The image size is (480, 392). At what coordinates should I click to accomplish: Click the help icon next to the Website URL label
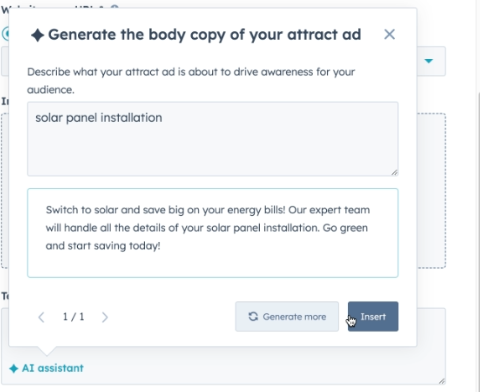tap(114, 7)
